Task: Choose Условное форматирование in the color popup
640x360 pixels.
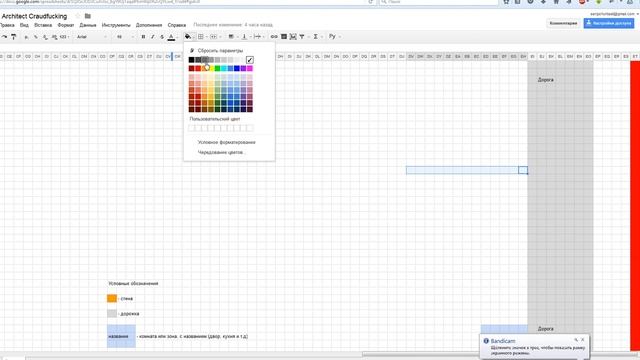Action: pyautogui.click(x=227, y=142)
